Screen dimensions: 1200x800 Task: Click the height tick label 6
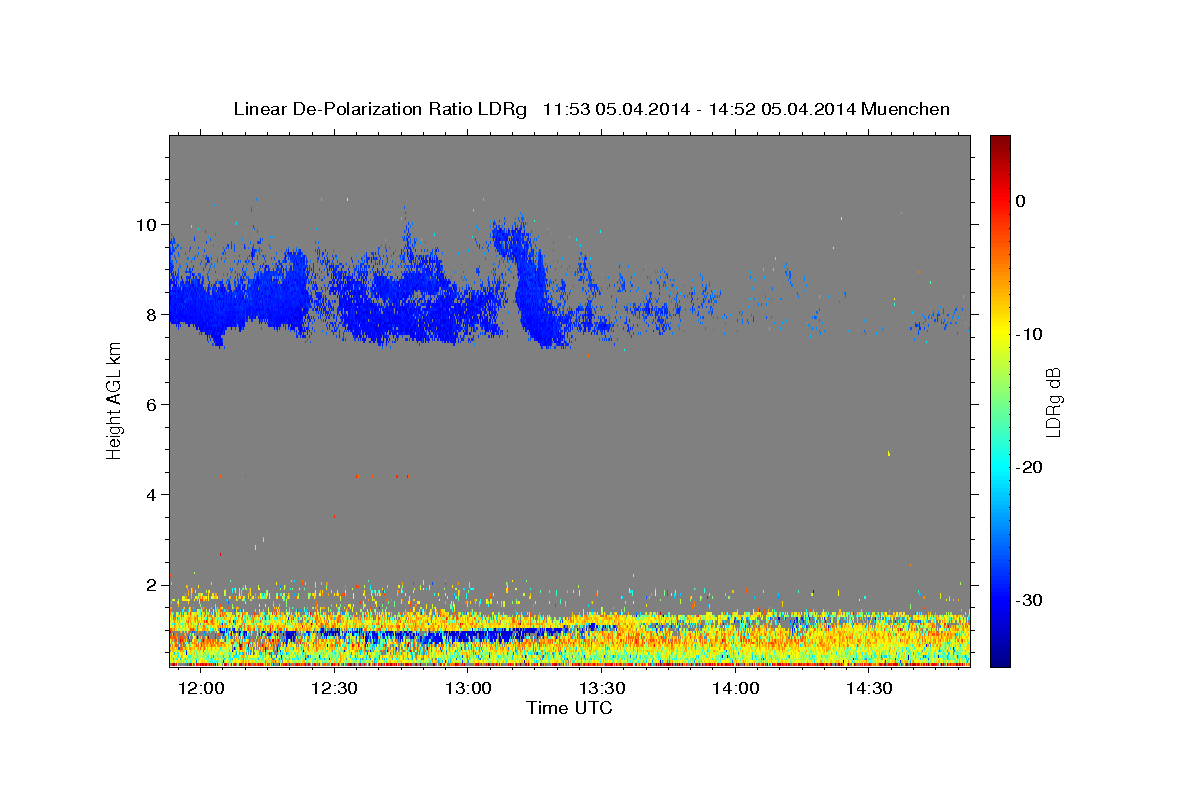[153, 404]
